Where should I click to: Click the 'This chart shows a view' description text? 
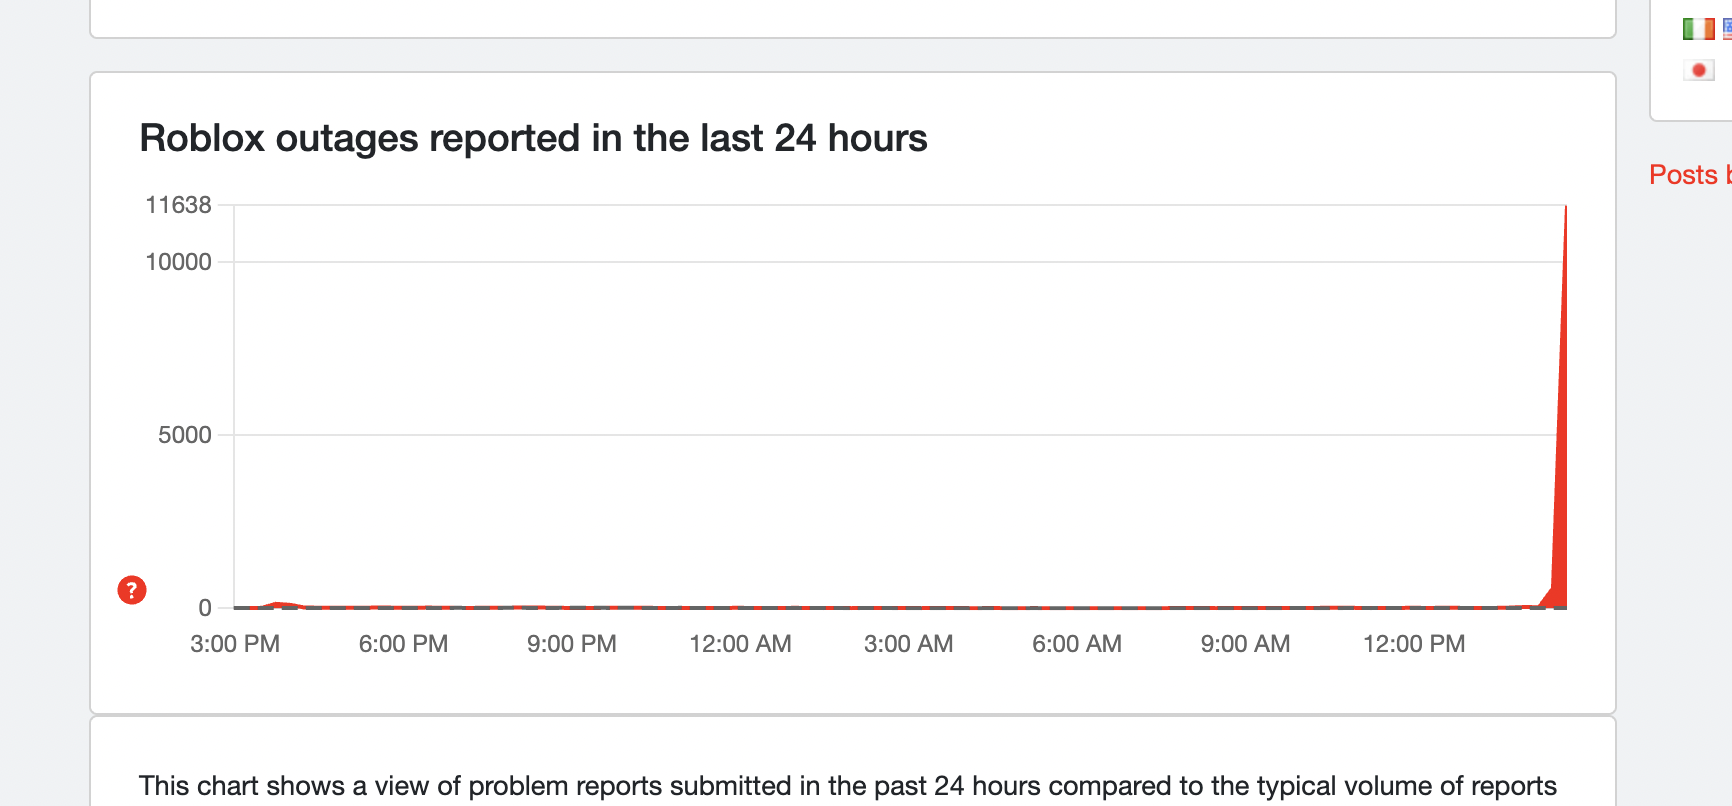pos(847,786)
